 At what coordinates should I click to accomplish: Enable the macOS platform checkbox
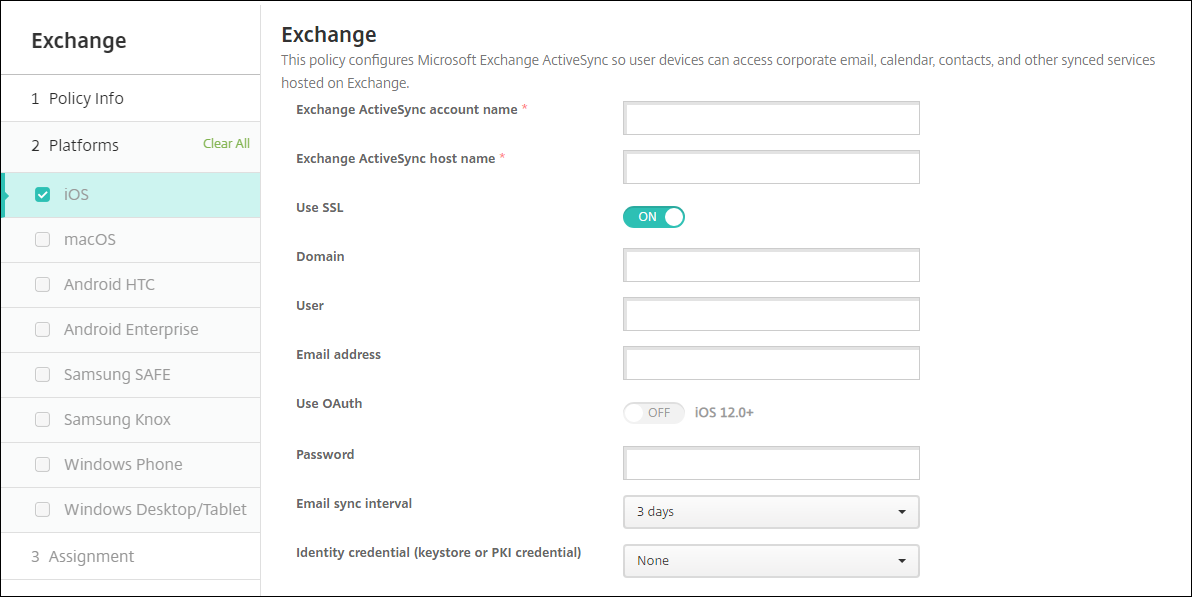43,240
